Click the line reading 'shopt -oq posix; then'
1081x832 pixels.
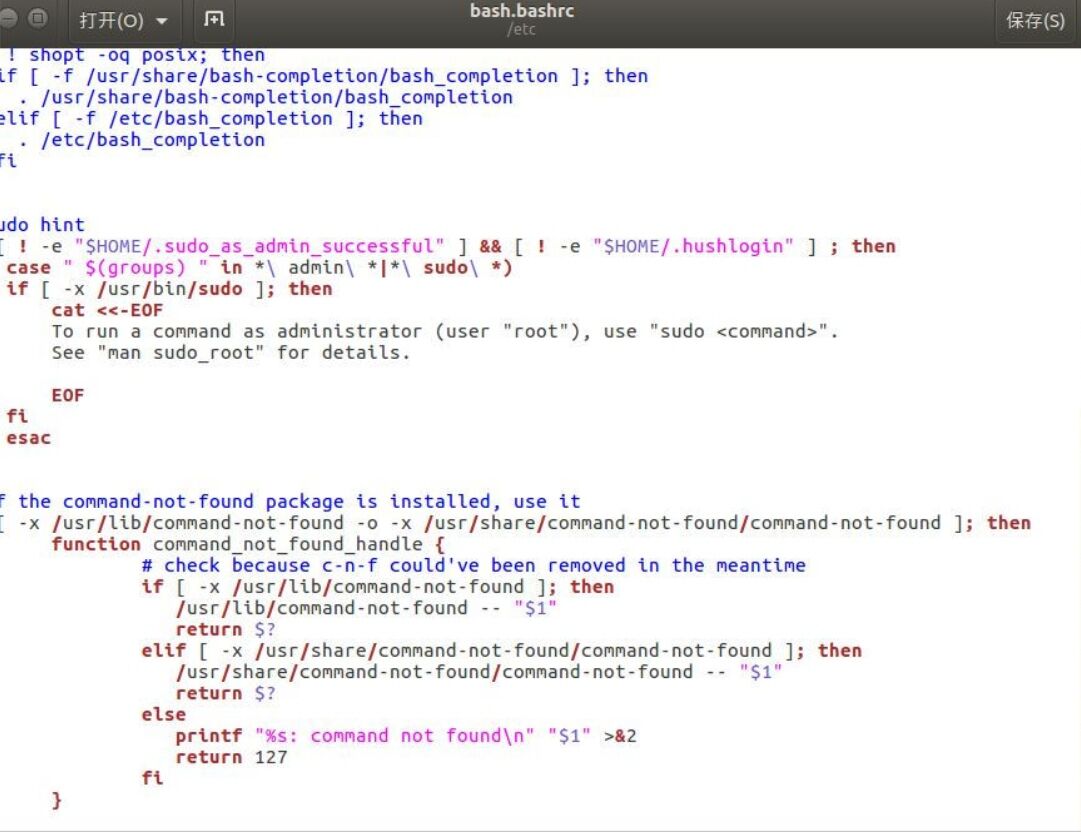tap(136, 54)
